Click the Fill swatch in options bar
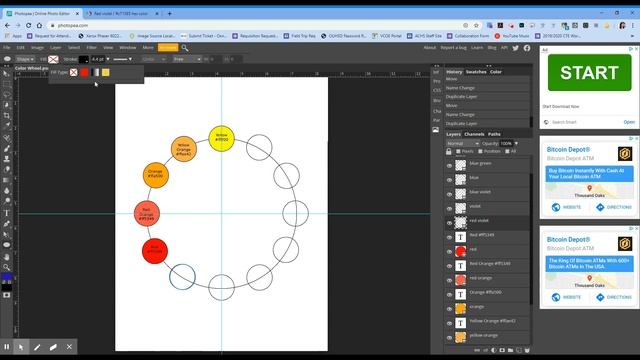 click(x=53, y=60)
